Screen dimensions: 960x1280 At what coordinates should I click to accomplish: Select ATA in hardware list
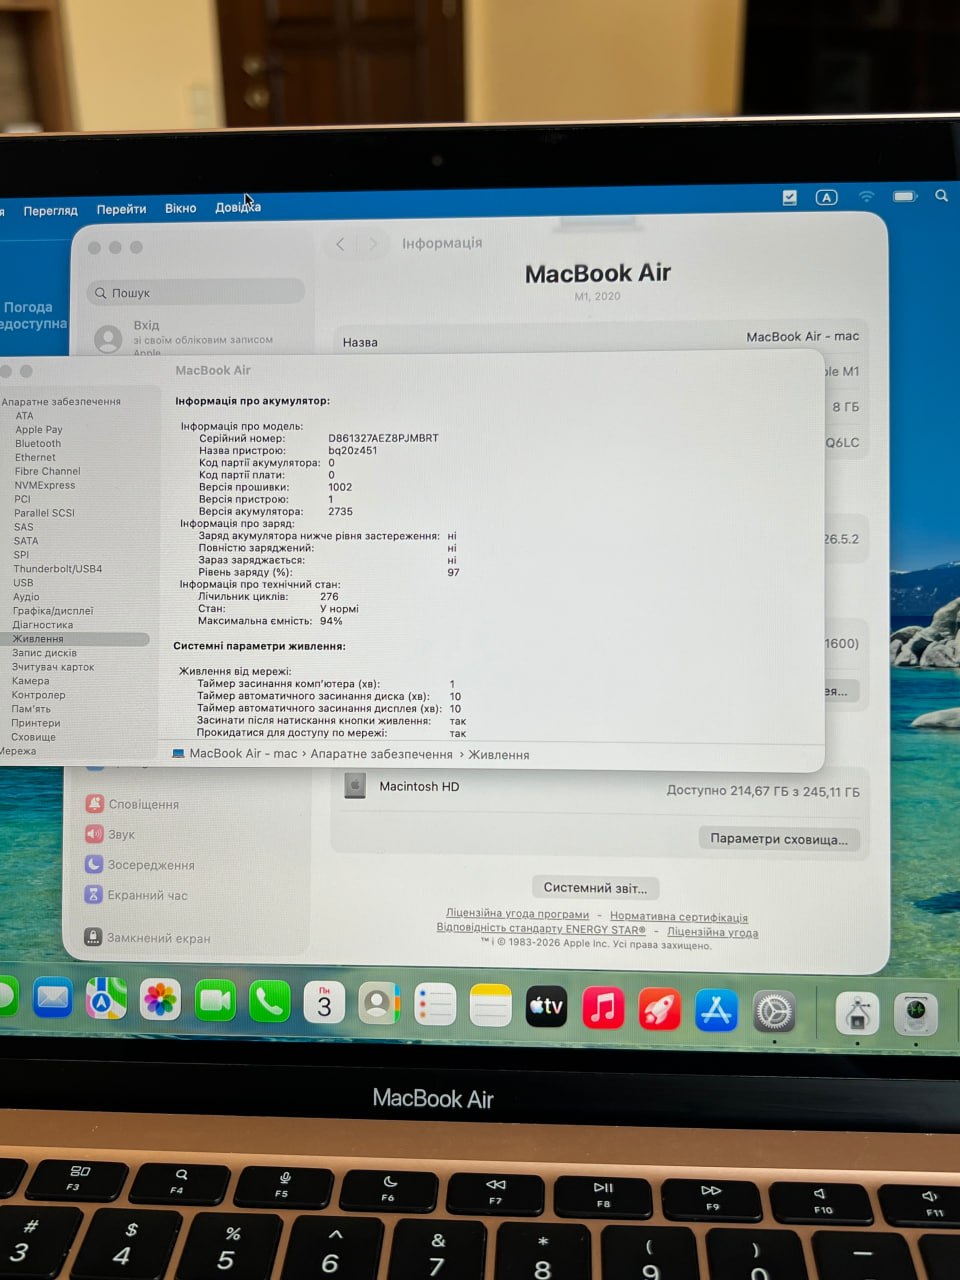coord(24,416)
